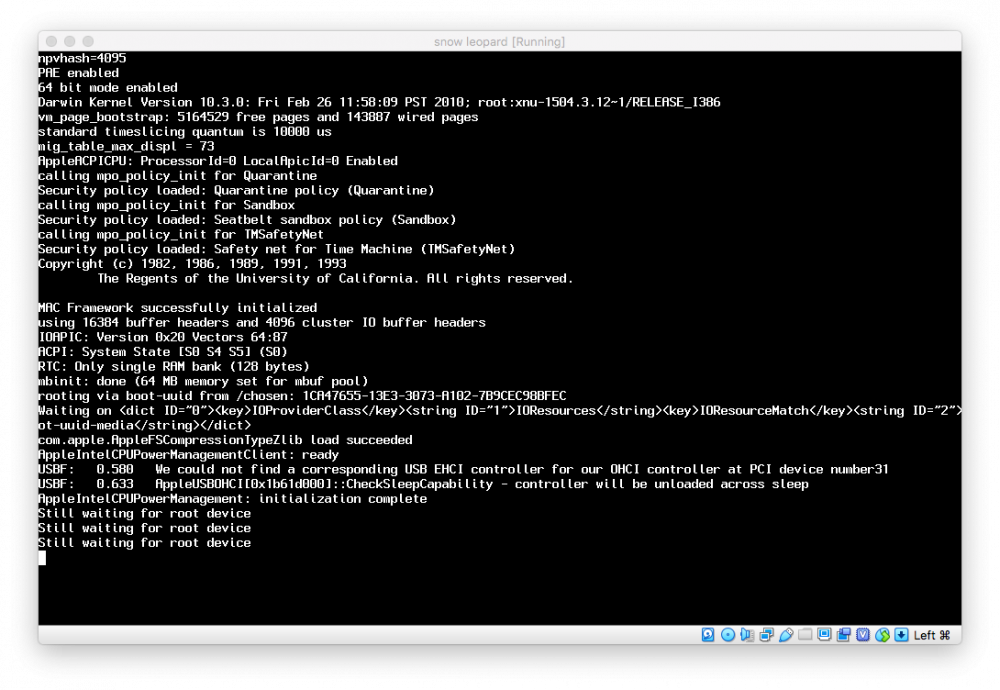
Task: Click the shared folders icon
Action: click(x=805, y=635)
